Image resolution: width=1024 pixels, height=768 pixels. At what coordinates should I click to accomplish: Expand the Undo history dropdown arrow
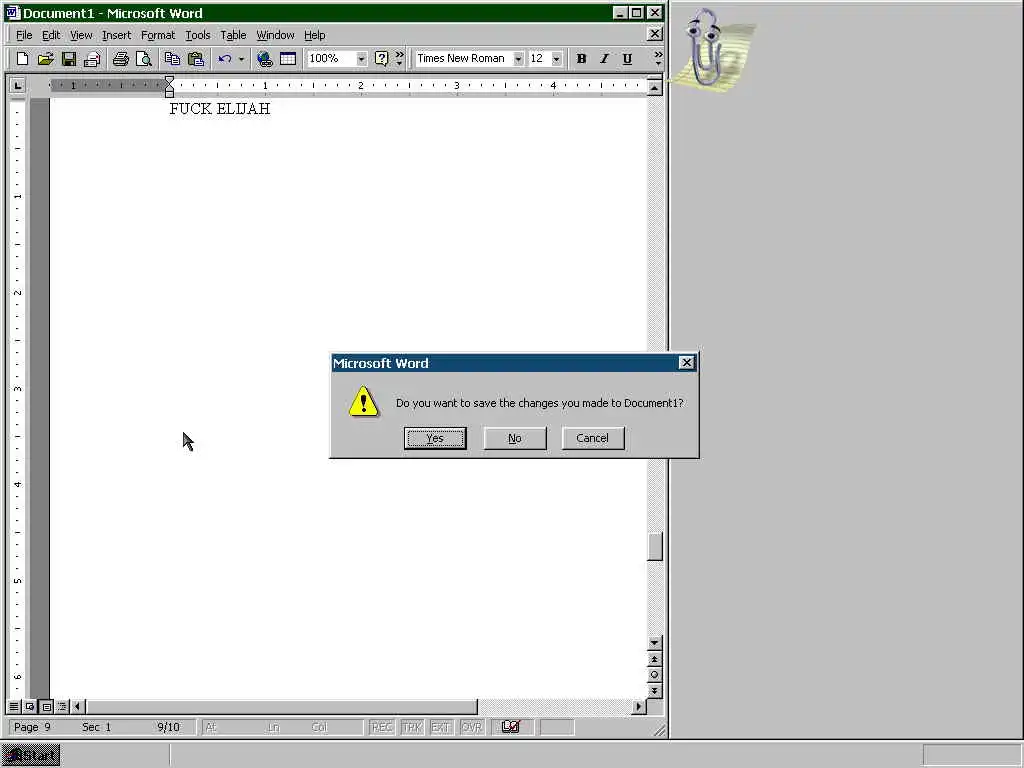click(x=241, y=59)
